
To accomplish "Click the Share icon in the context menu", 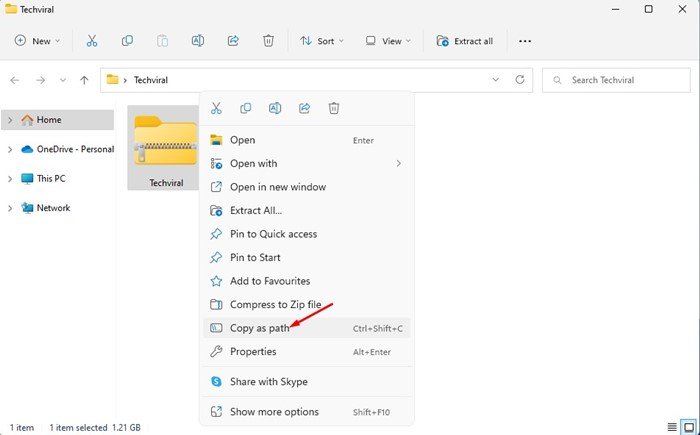I will (x=304, y=108).
